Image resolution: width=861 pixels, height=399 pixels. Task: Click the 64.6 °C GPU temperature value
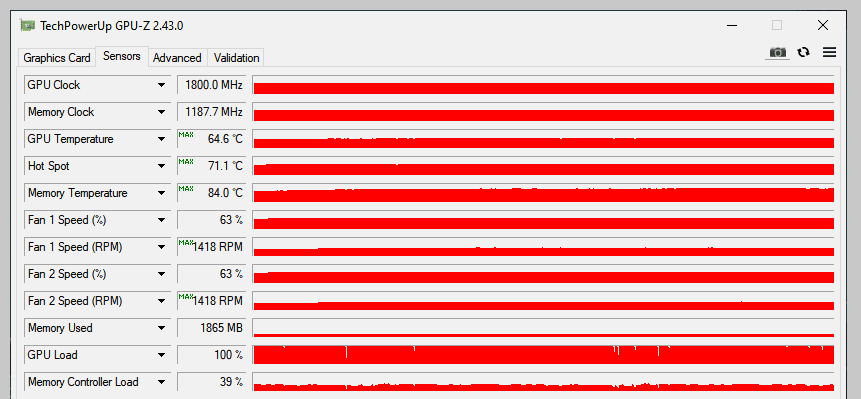[x=212, y=139]
